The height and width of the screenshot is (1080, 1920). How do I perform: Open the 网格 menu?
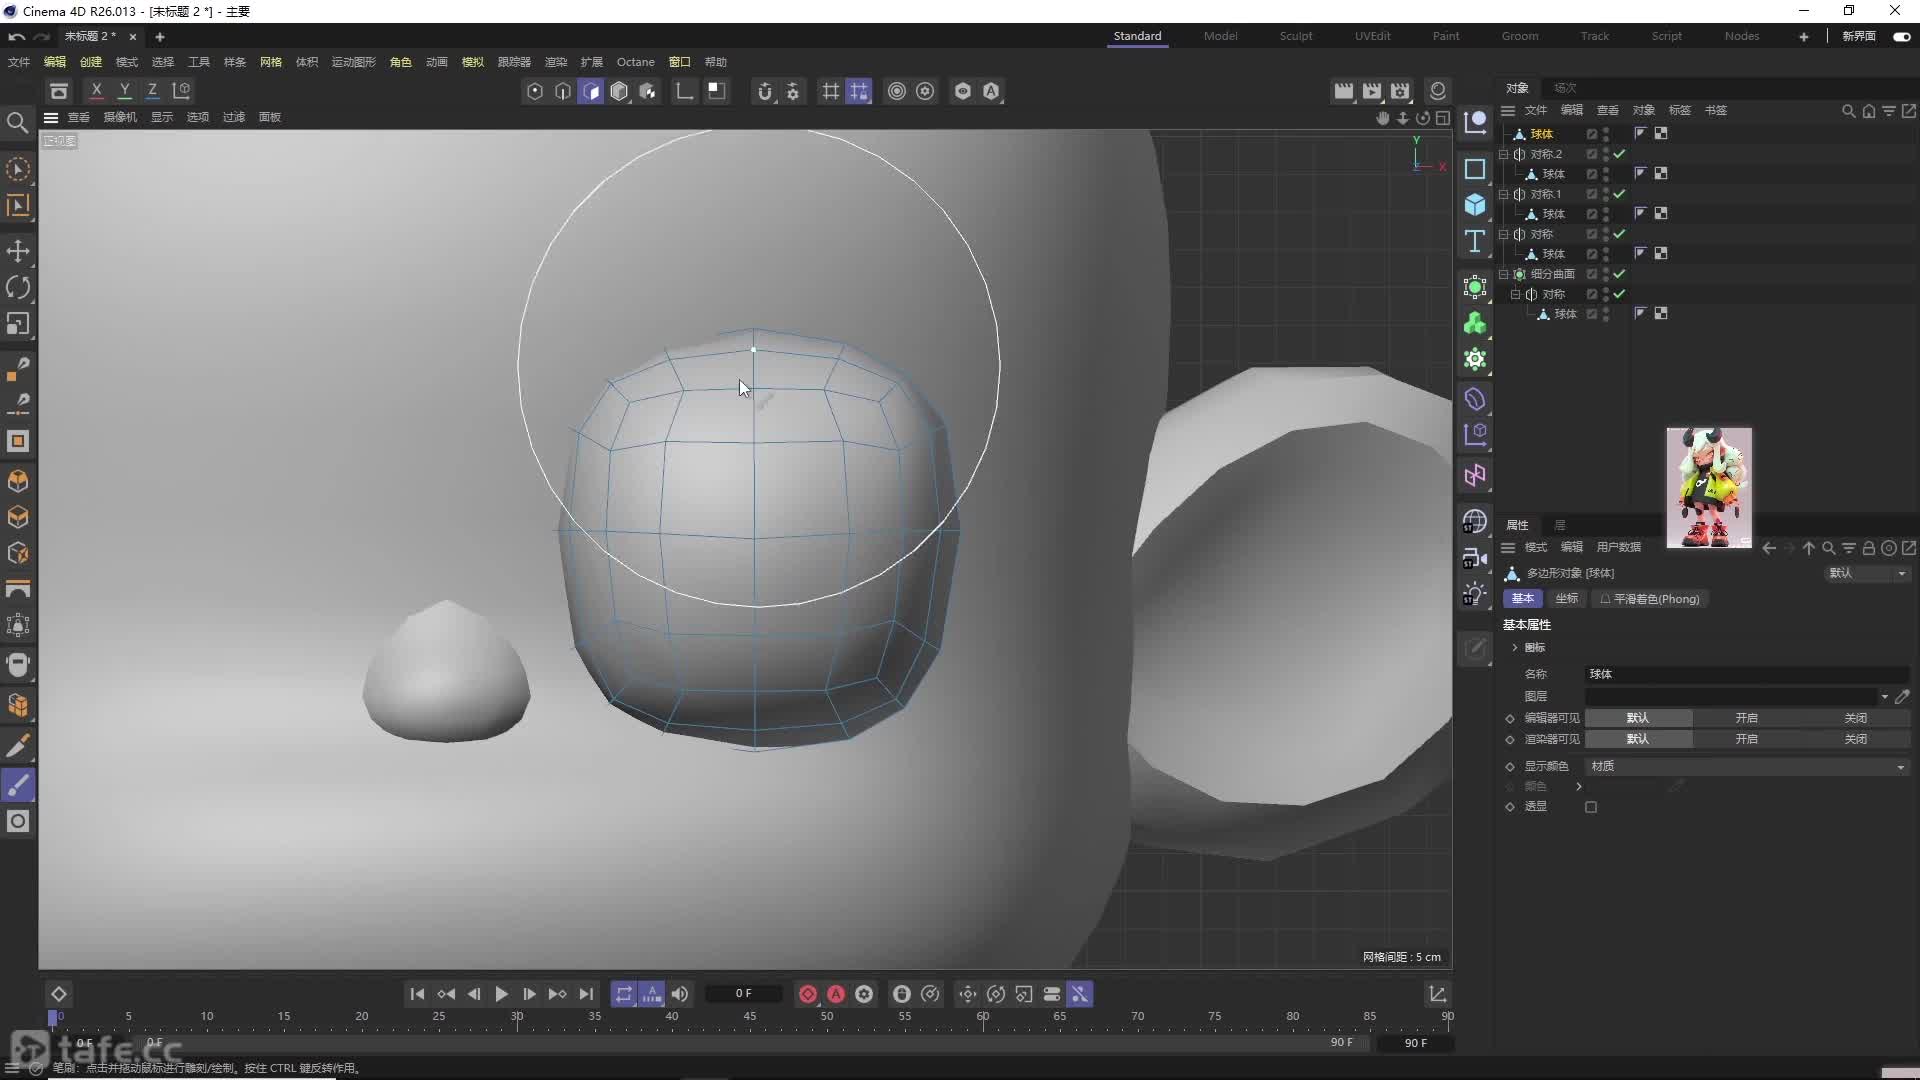tap(270, 62)
